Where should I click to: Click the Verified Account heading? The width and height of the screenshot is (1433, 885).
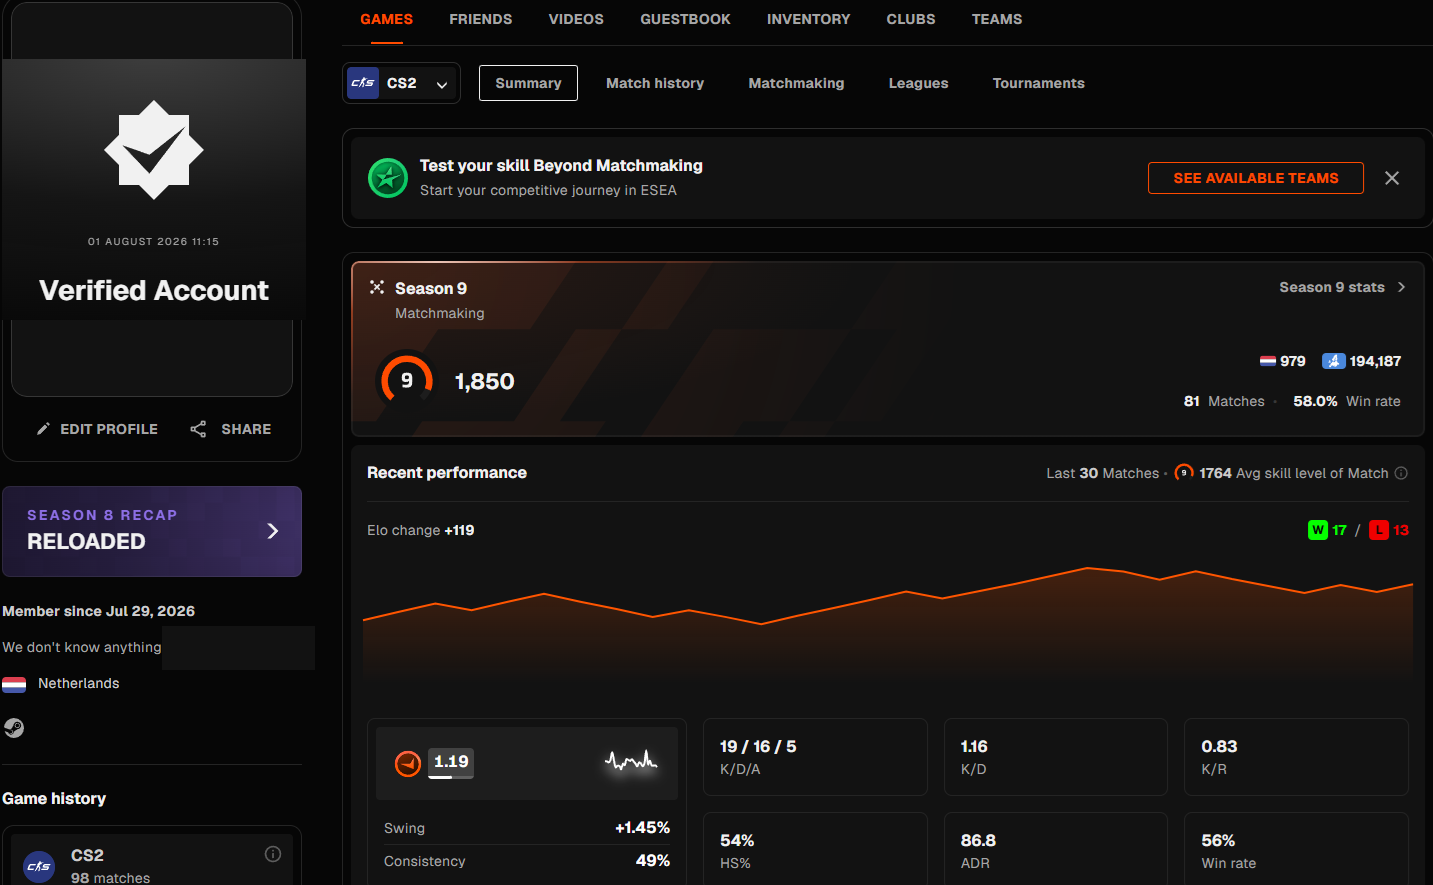[153, 290]
